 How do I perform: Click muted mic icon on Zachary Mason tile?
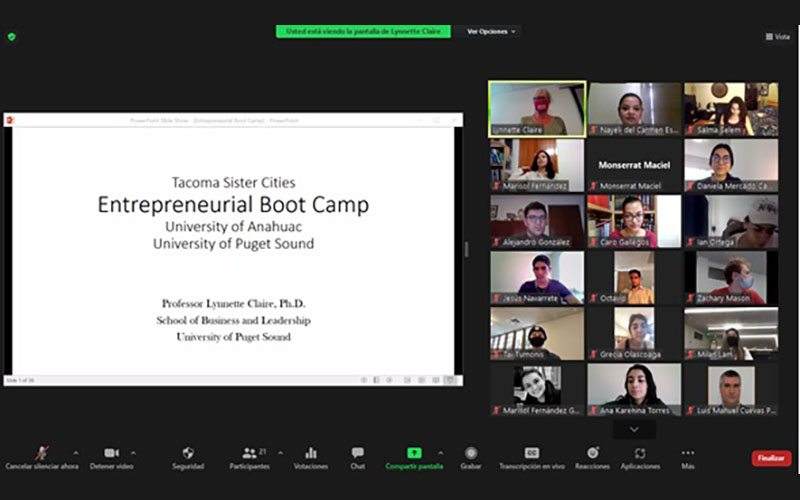690,298
